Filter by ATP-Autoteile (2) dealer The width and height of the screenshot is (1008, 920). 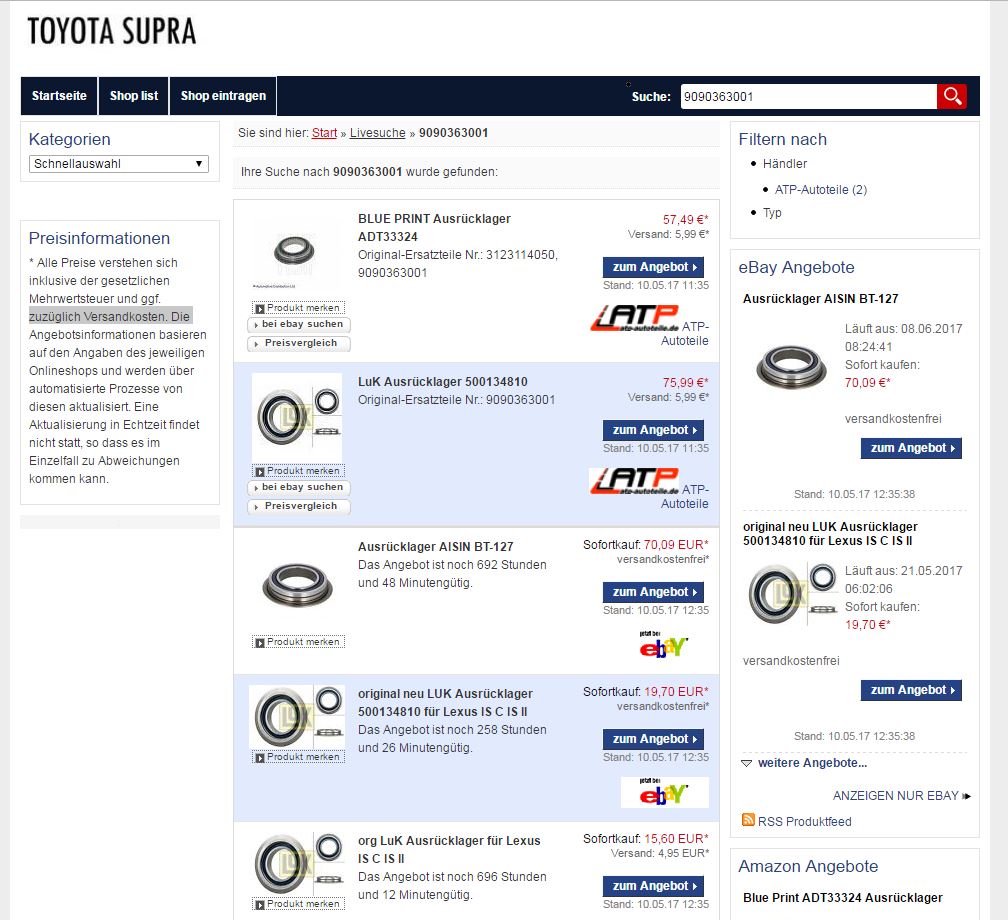[821, 190]
